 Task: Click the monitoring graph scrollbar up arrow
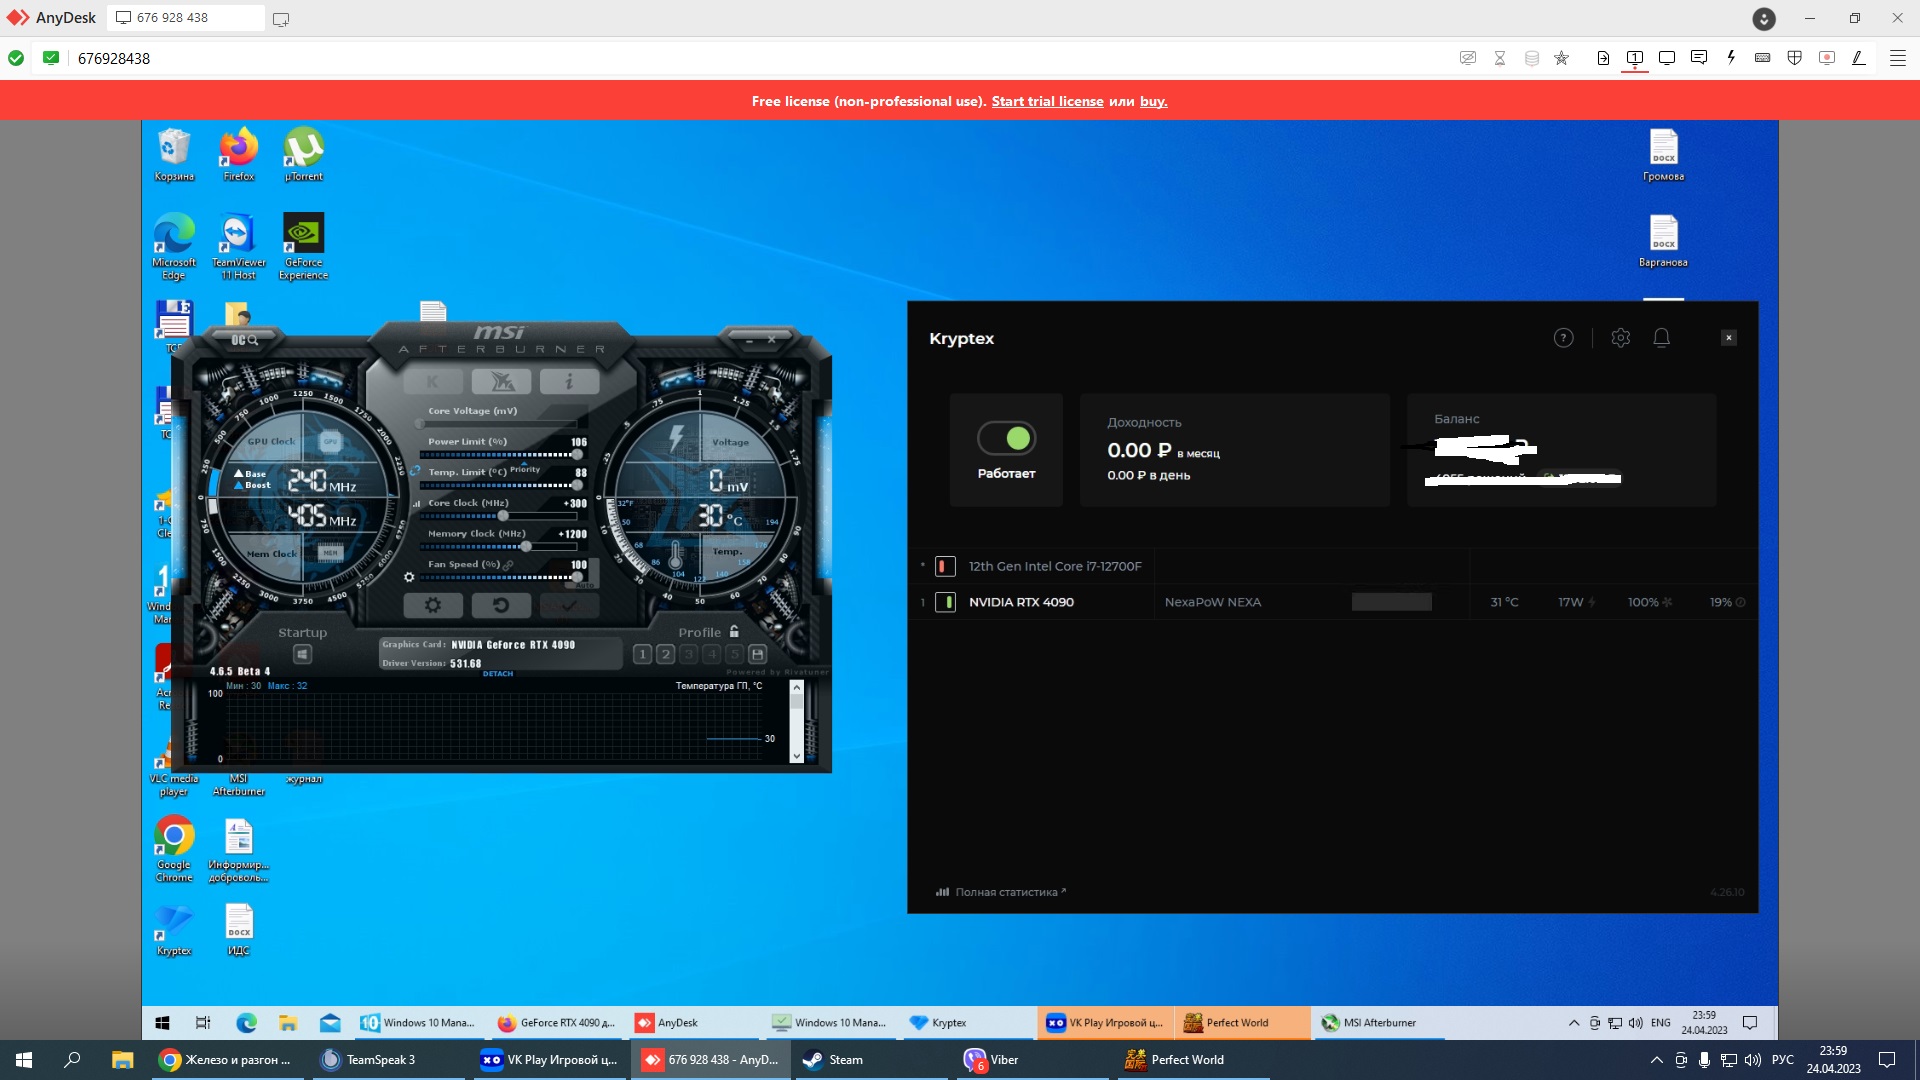tap(796, 688)
